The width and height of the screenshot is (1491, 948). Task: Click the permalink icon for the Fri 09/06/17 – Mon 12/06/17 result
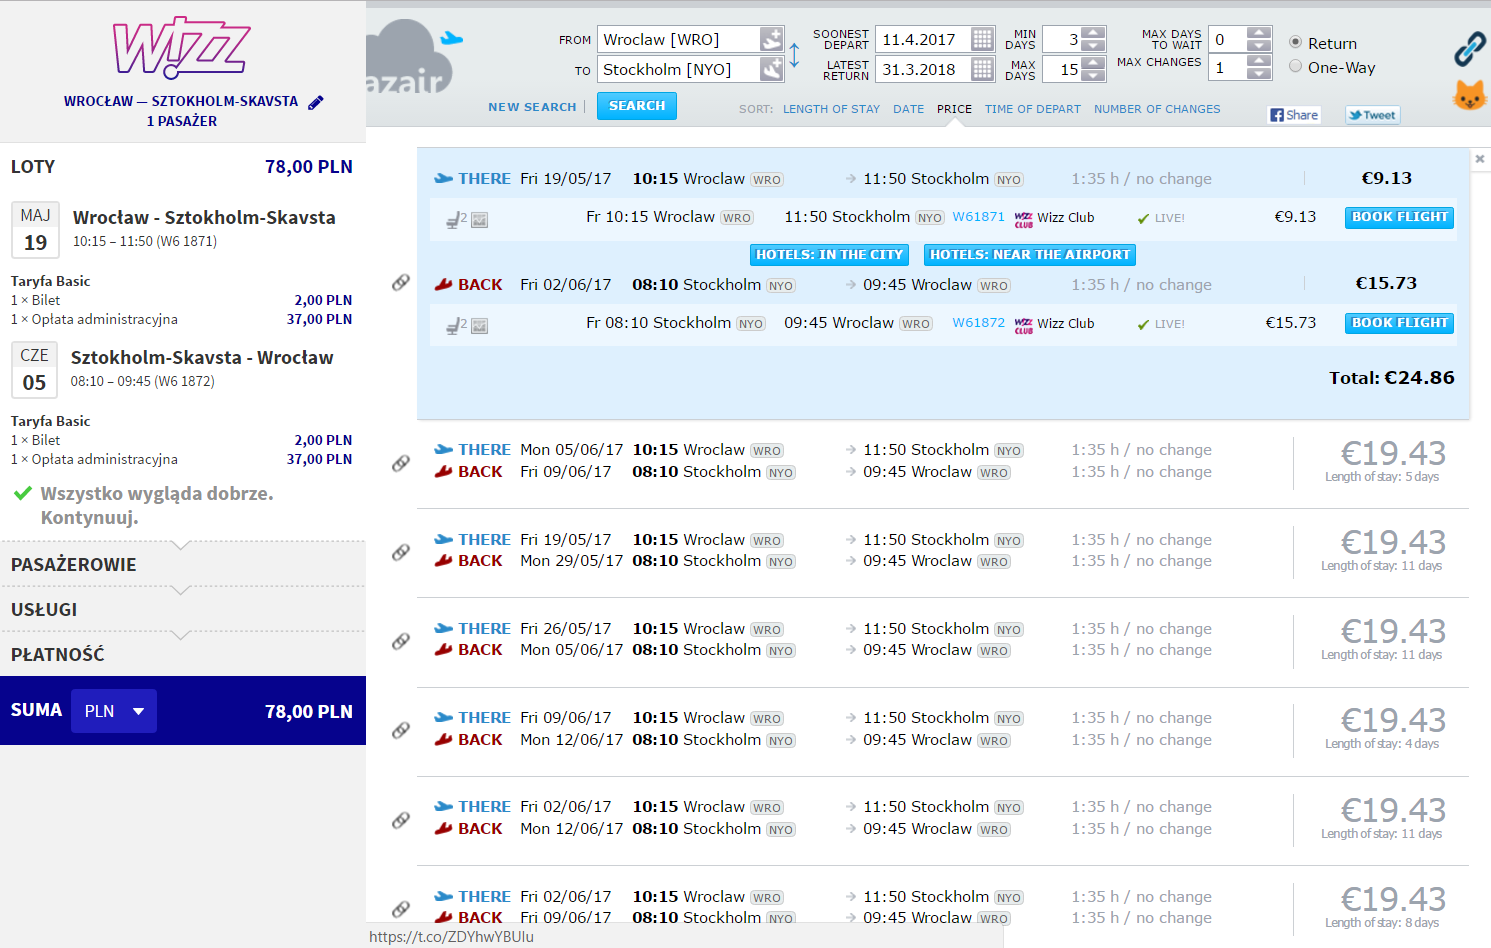pyautogui.click(x=401, y=730)
